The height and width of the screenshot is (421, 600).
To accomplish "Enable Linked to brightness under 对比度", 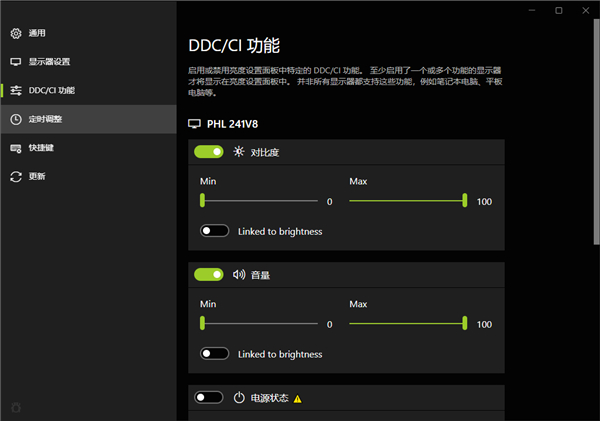I will coord(214,231).
